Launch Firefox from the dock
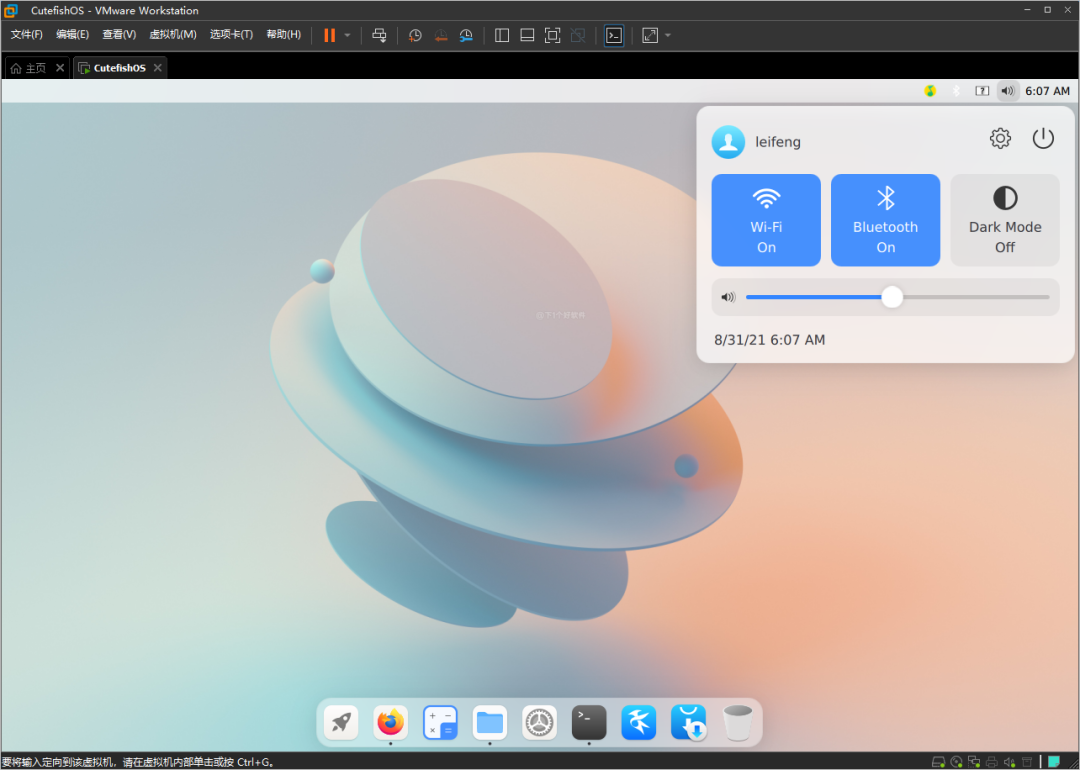The image size is (1080, 770). click(x=390, y=721)
